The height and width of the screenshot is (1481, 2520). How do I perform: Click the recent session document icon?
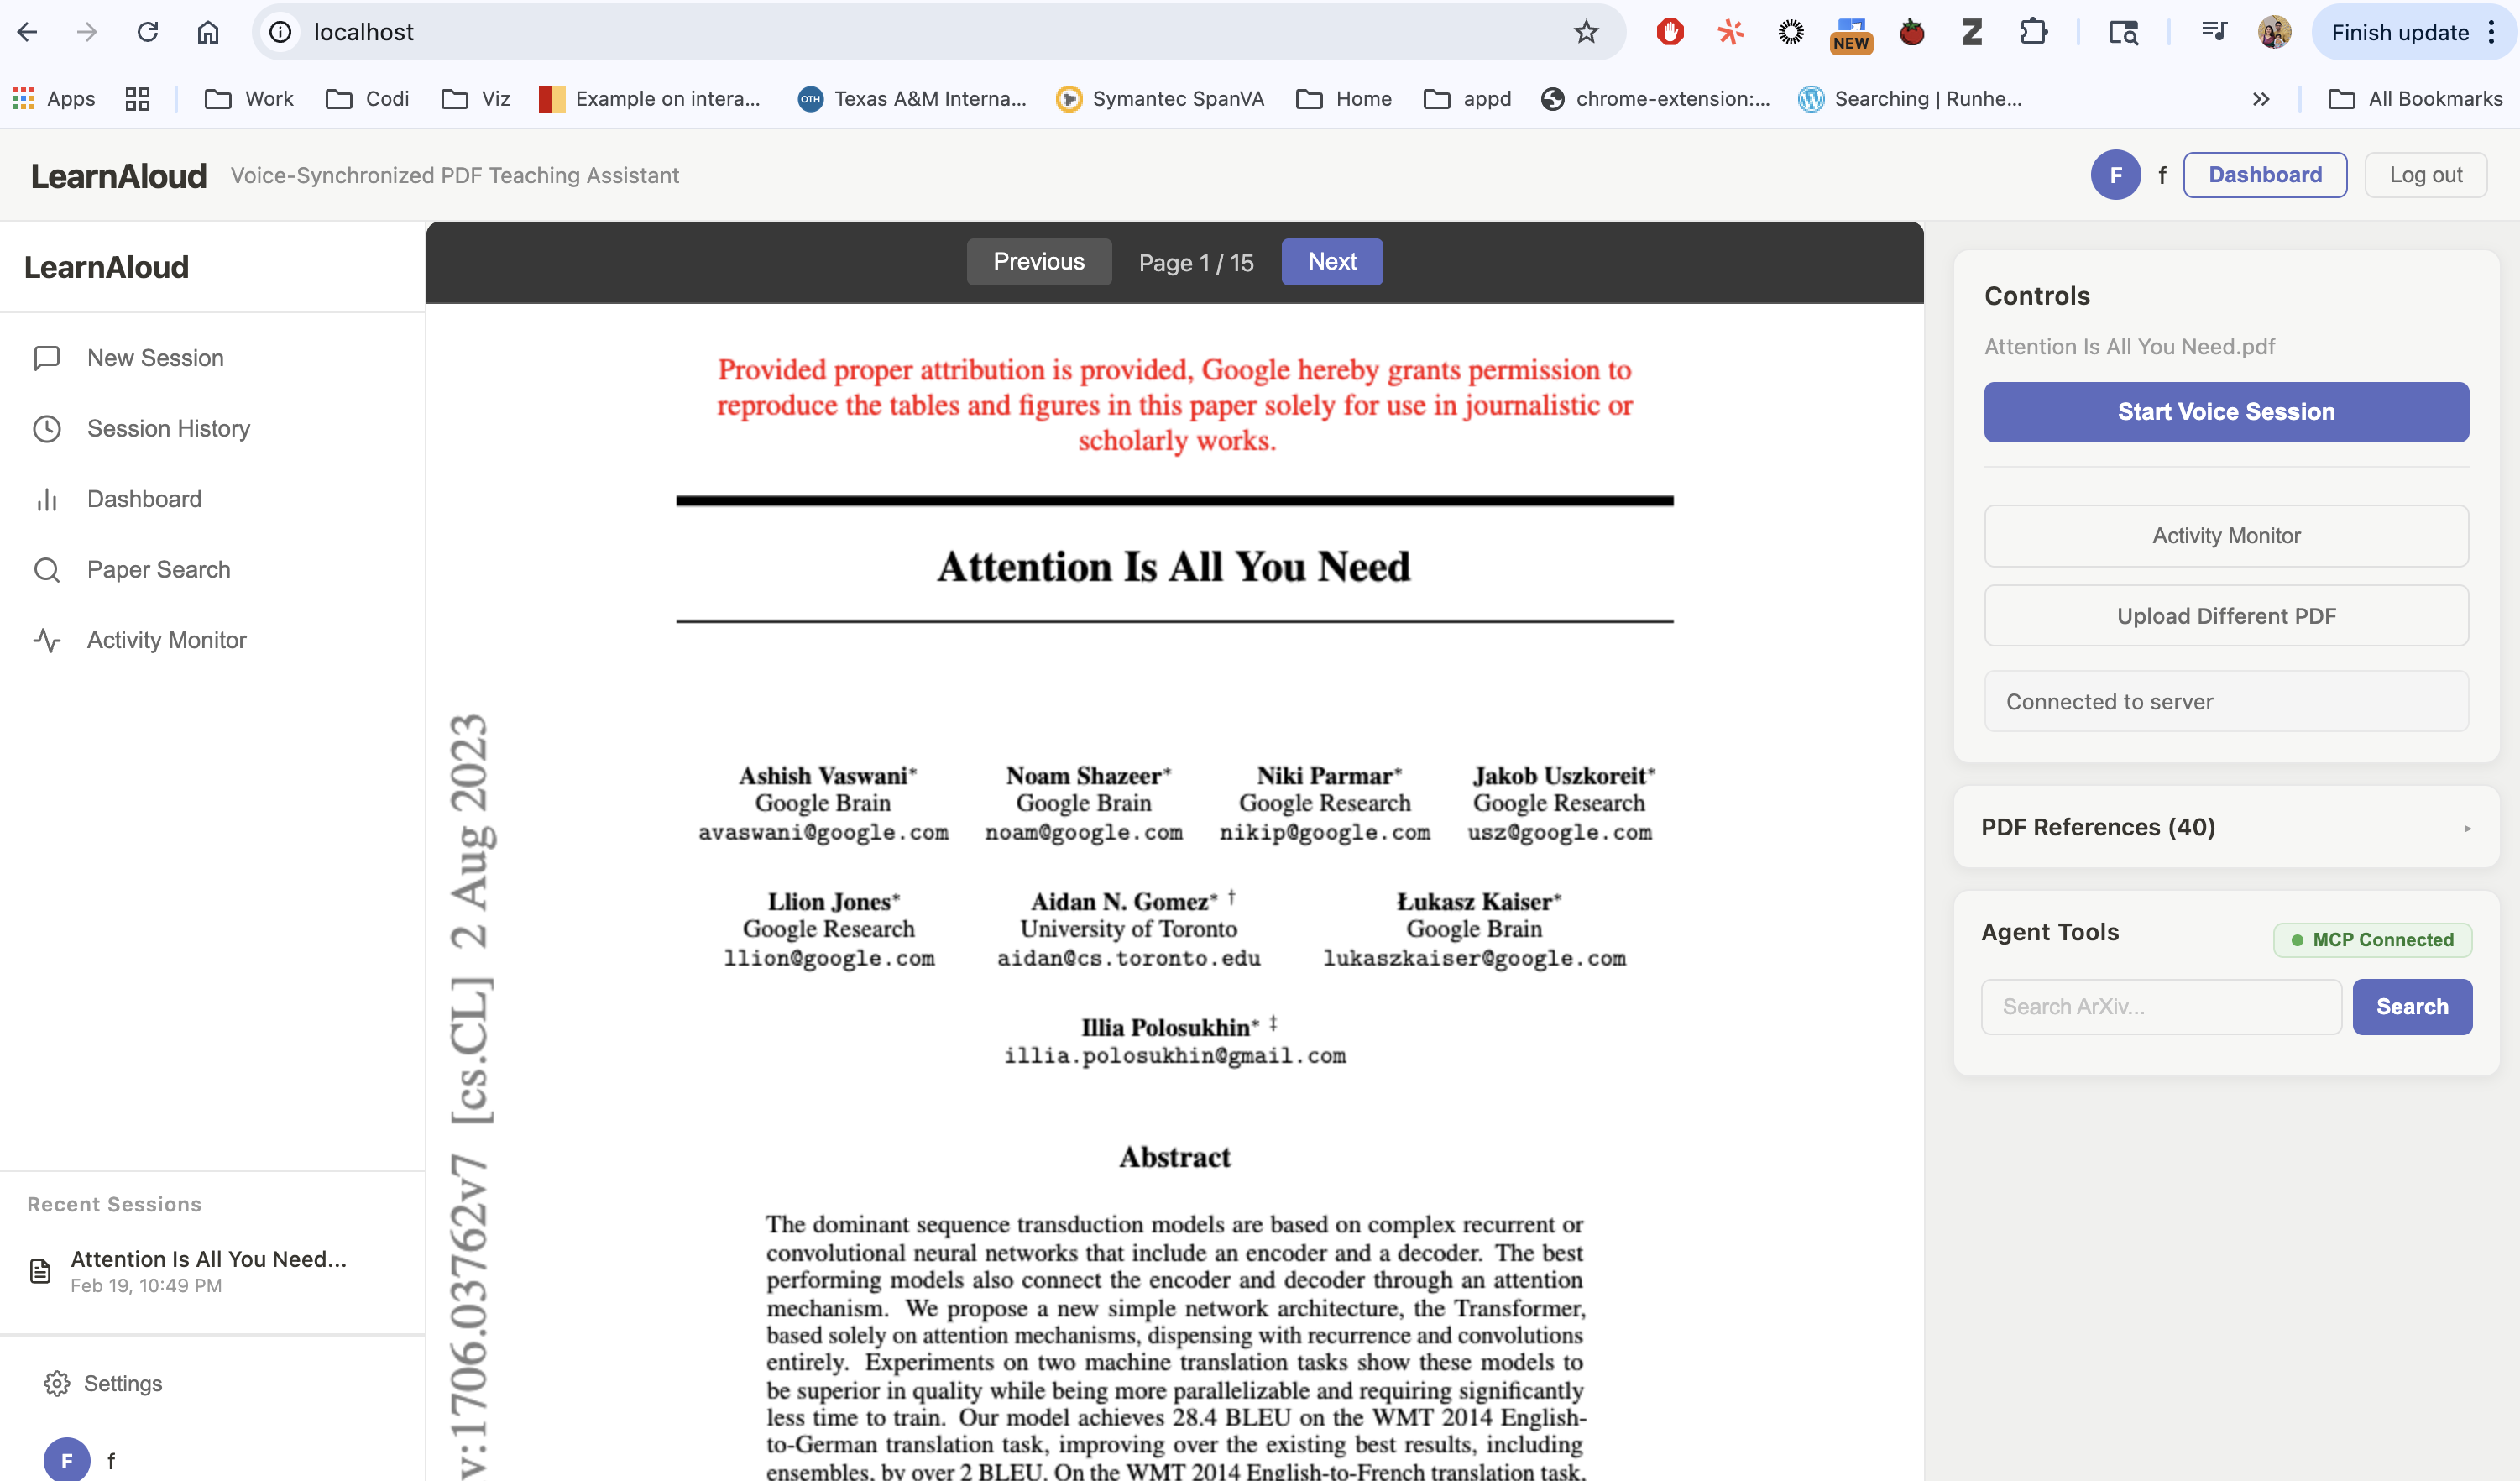[40, 1271]
